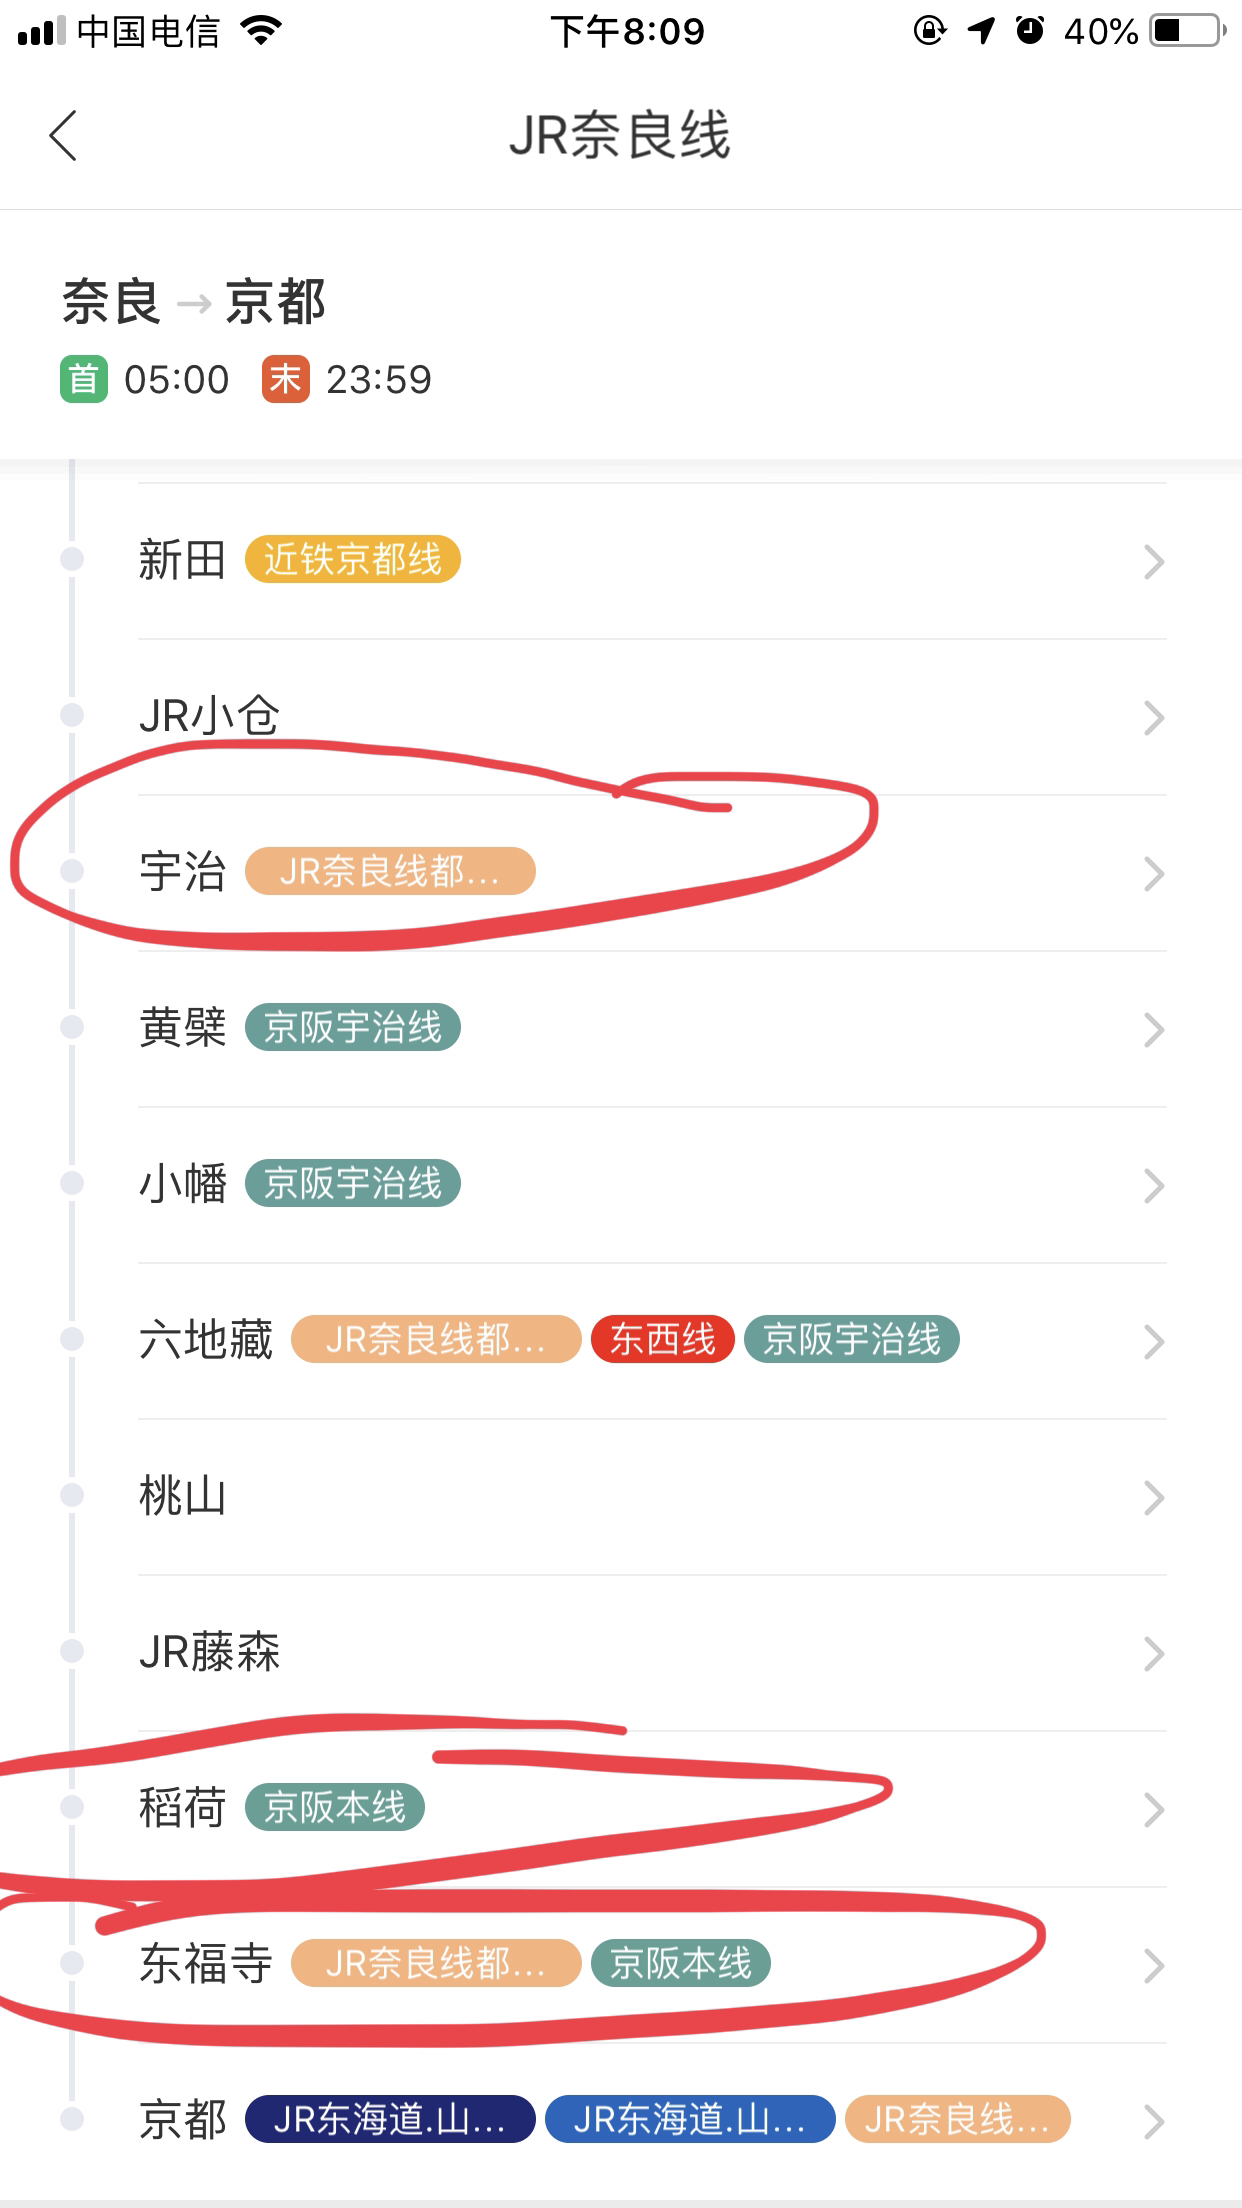This screenshot has height=2208, width=1242.
Task: Expand the 桃山 station chevron
Action: click(1154, 1498)
